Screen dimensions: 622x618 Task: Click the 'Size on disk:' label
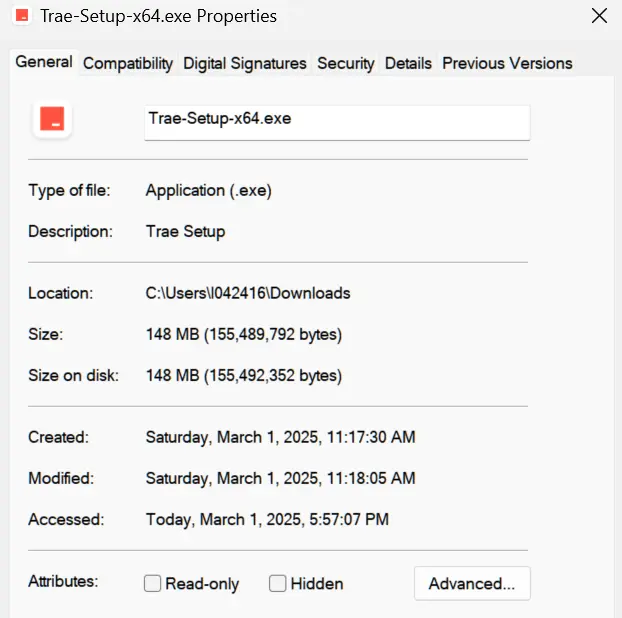point(74,376)
